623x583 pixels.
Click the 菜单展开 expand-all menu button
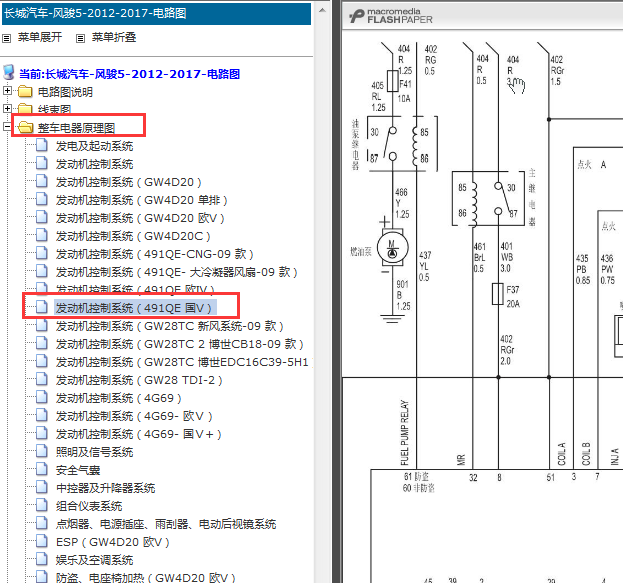click(40, 37)
